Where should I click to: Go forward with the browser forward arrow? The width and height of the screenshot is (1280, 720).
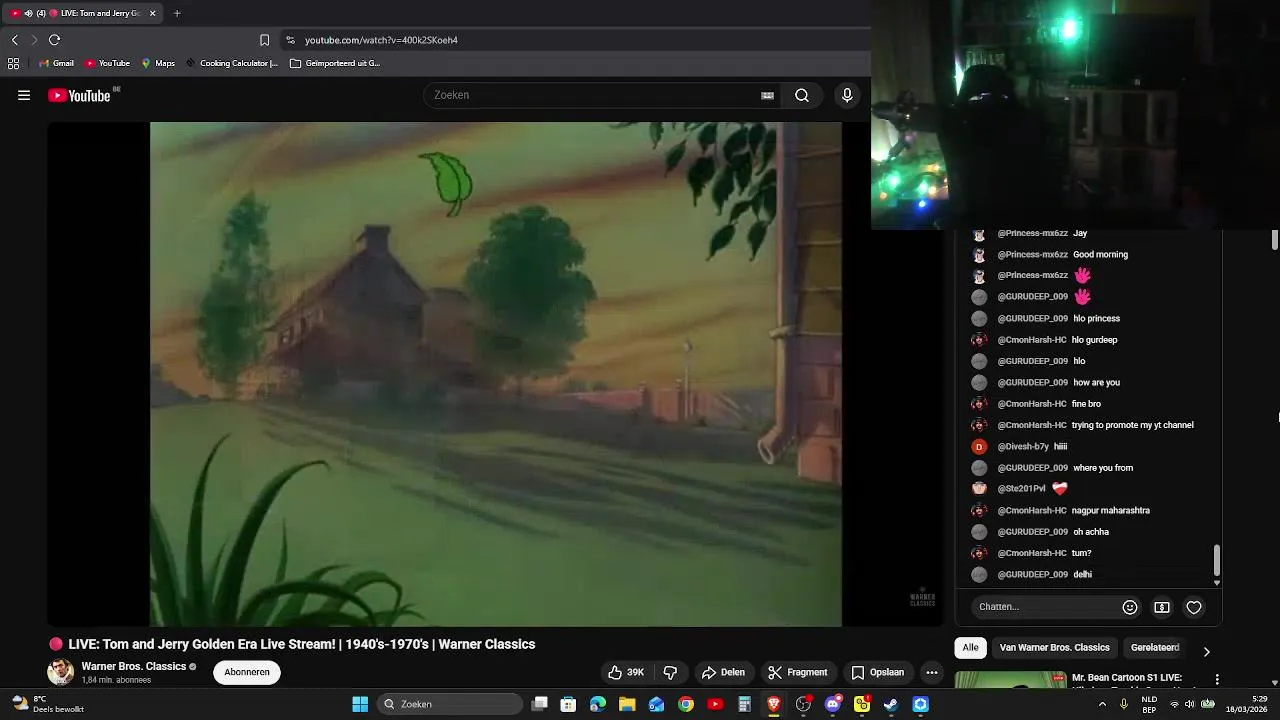(x=34, y=40)
